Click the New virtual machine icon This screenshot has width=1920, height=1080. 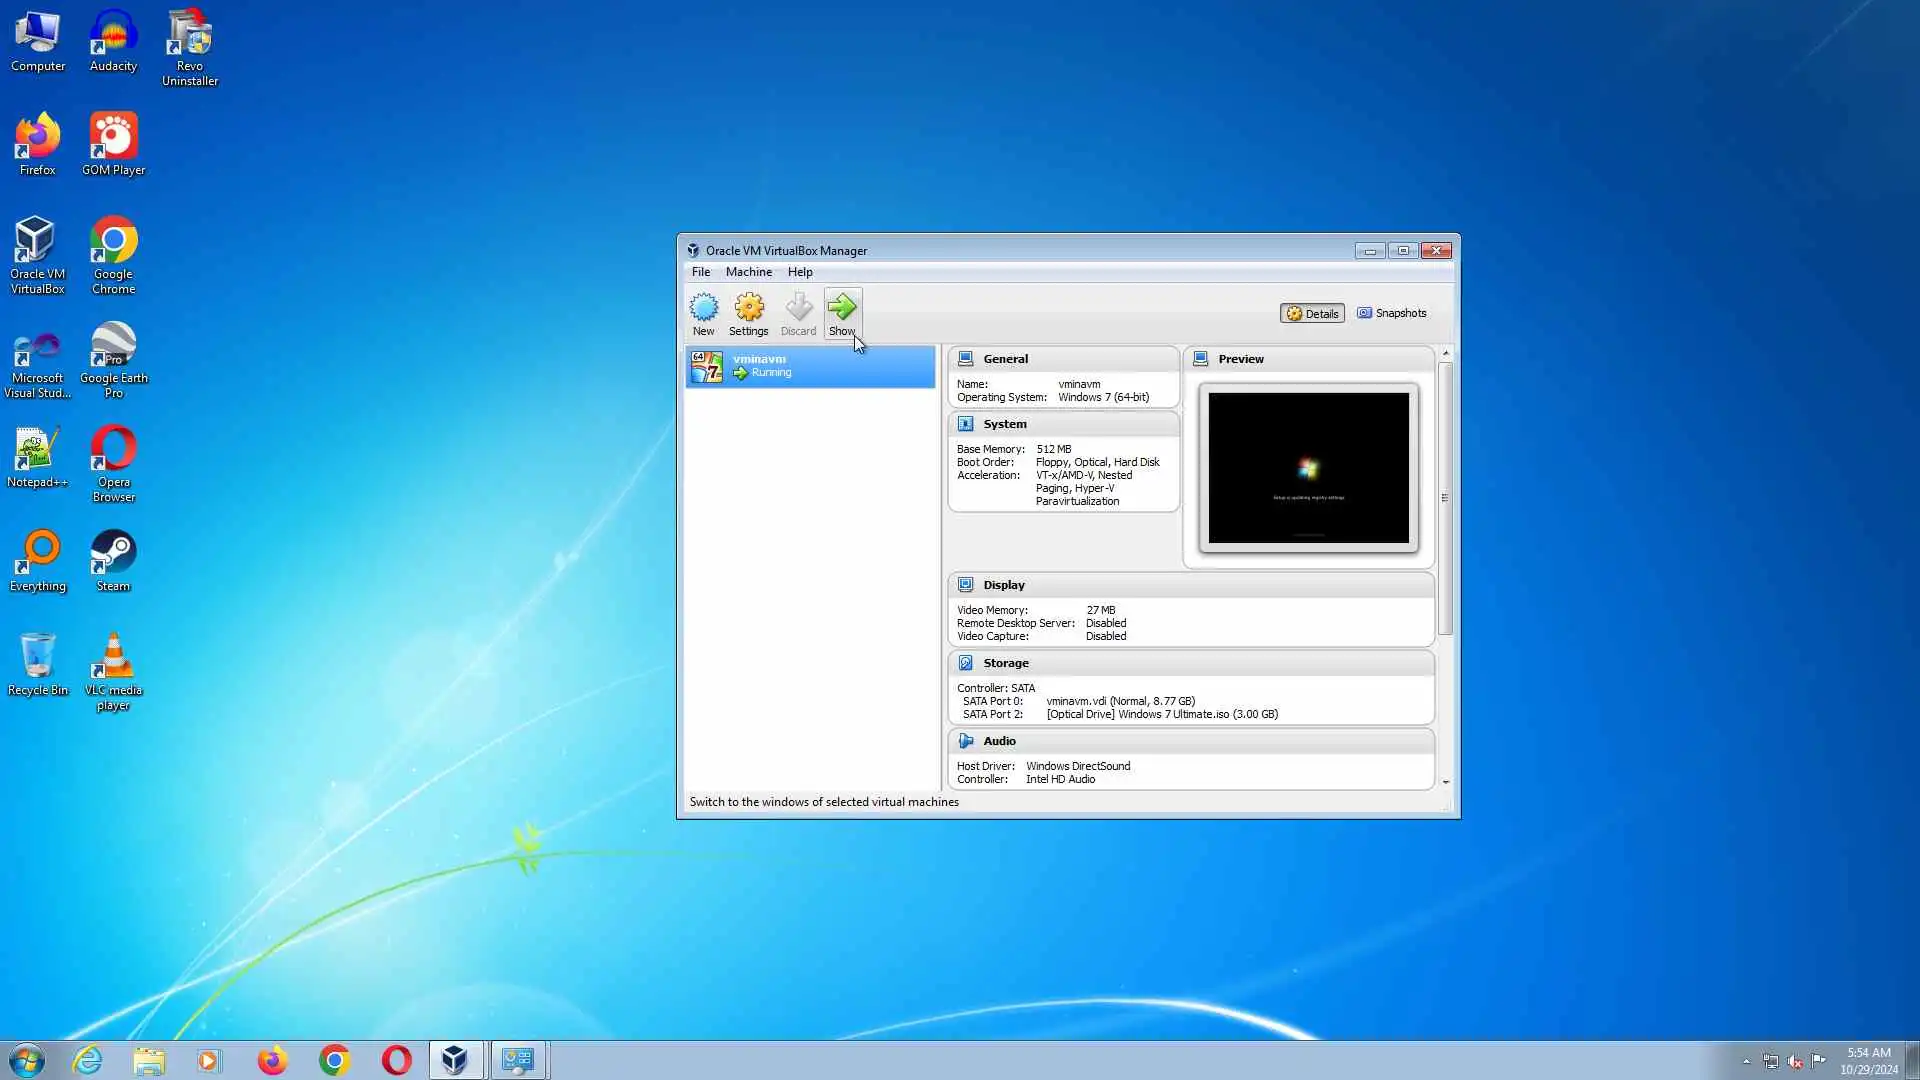click(703, 308)
